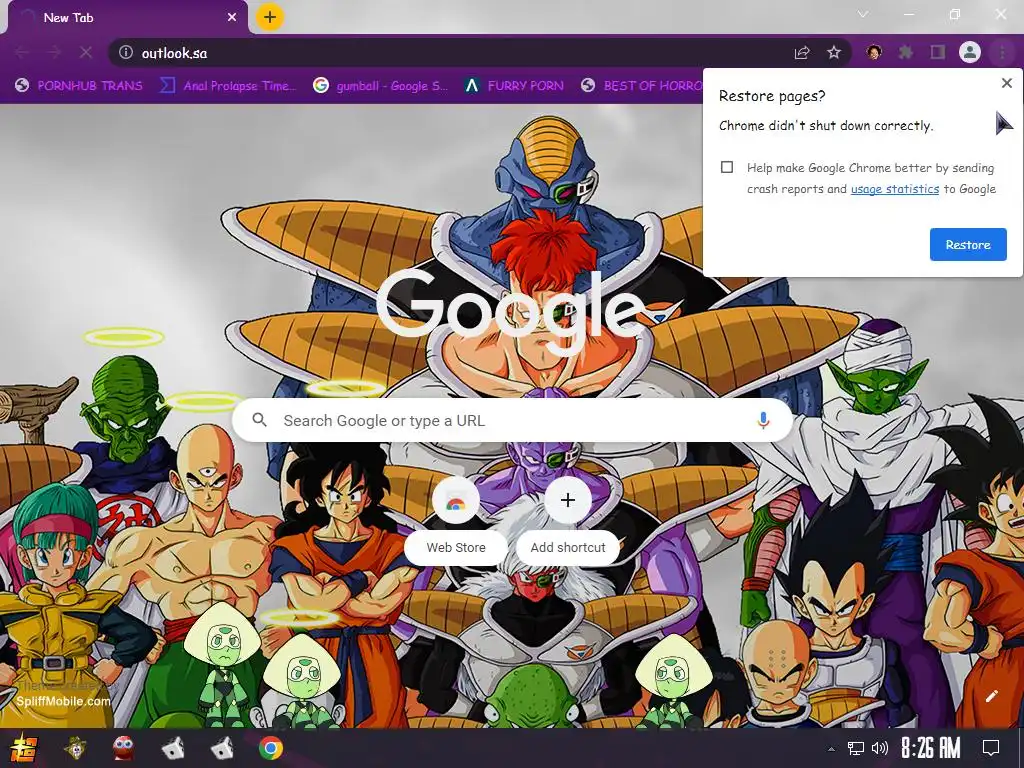
Task: Customize Chrome with the pencil icon
Action: [x=991, y=696]
